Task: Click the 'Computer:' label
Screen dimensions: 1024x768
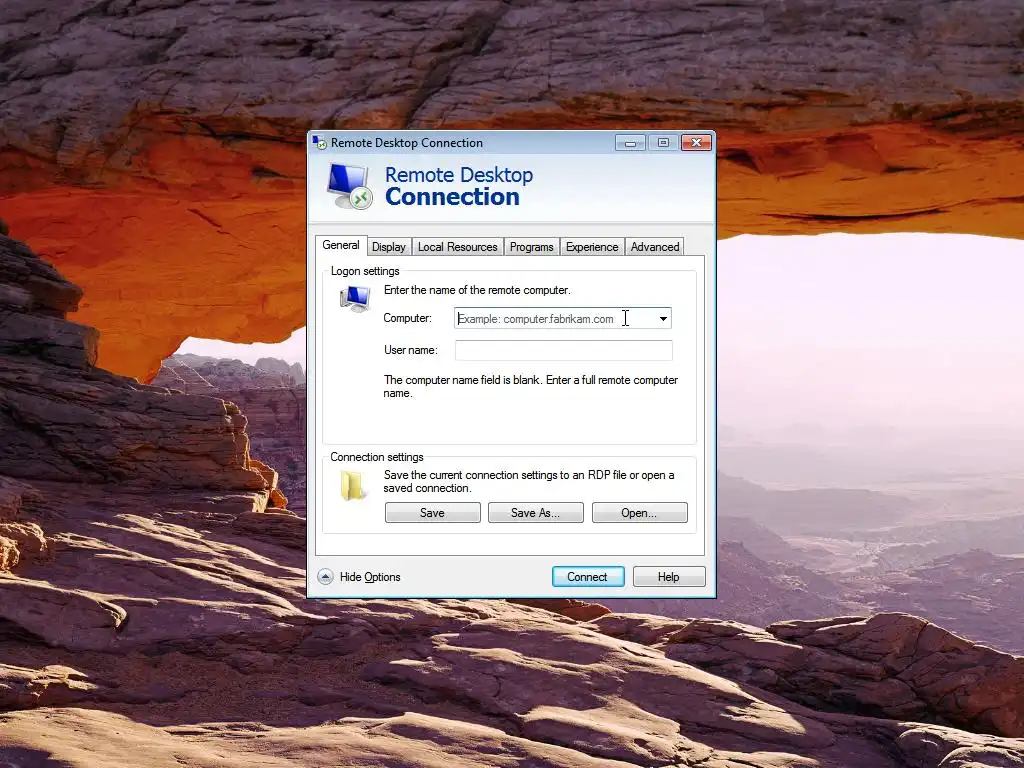Action: [408, 318]
